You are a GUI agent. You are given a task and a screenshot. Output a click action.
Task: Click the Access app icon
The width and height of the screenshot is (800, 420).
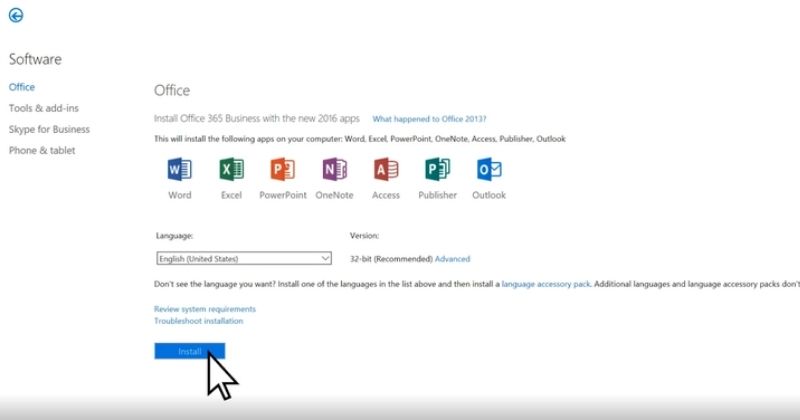coord(386,169)
